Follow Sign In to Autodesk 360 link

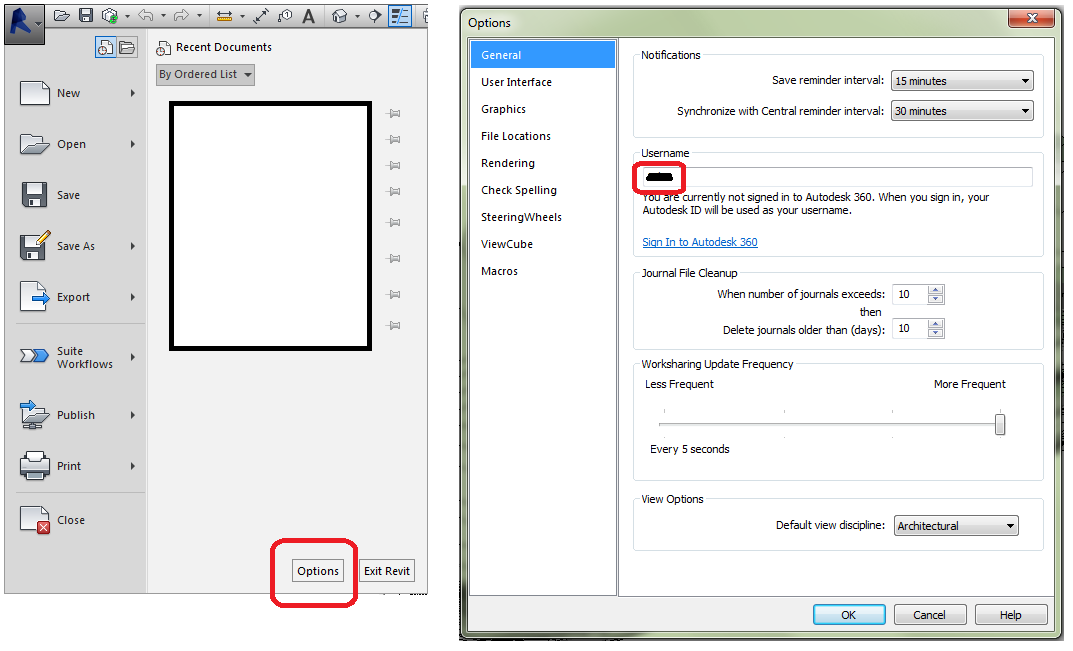tap(699, 242)
